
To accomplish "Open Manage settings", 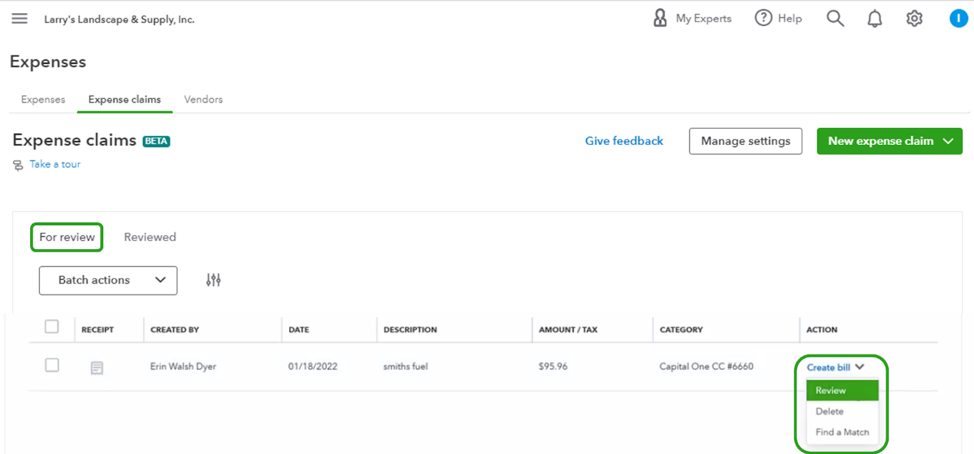I will (x=745, y=141).
